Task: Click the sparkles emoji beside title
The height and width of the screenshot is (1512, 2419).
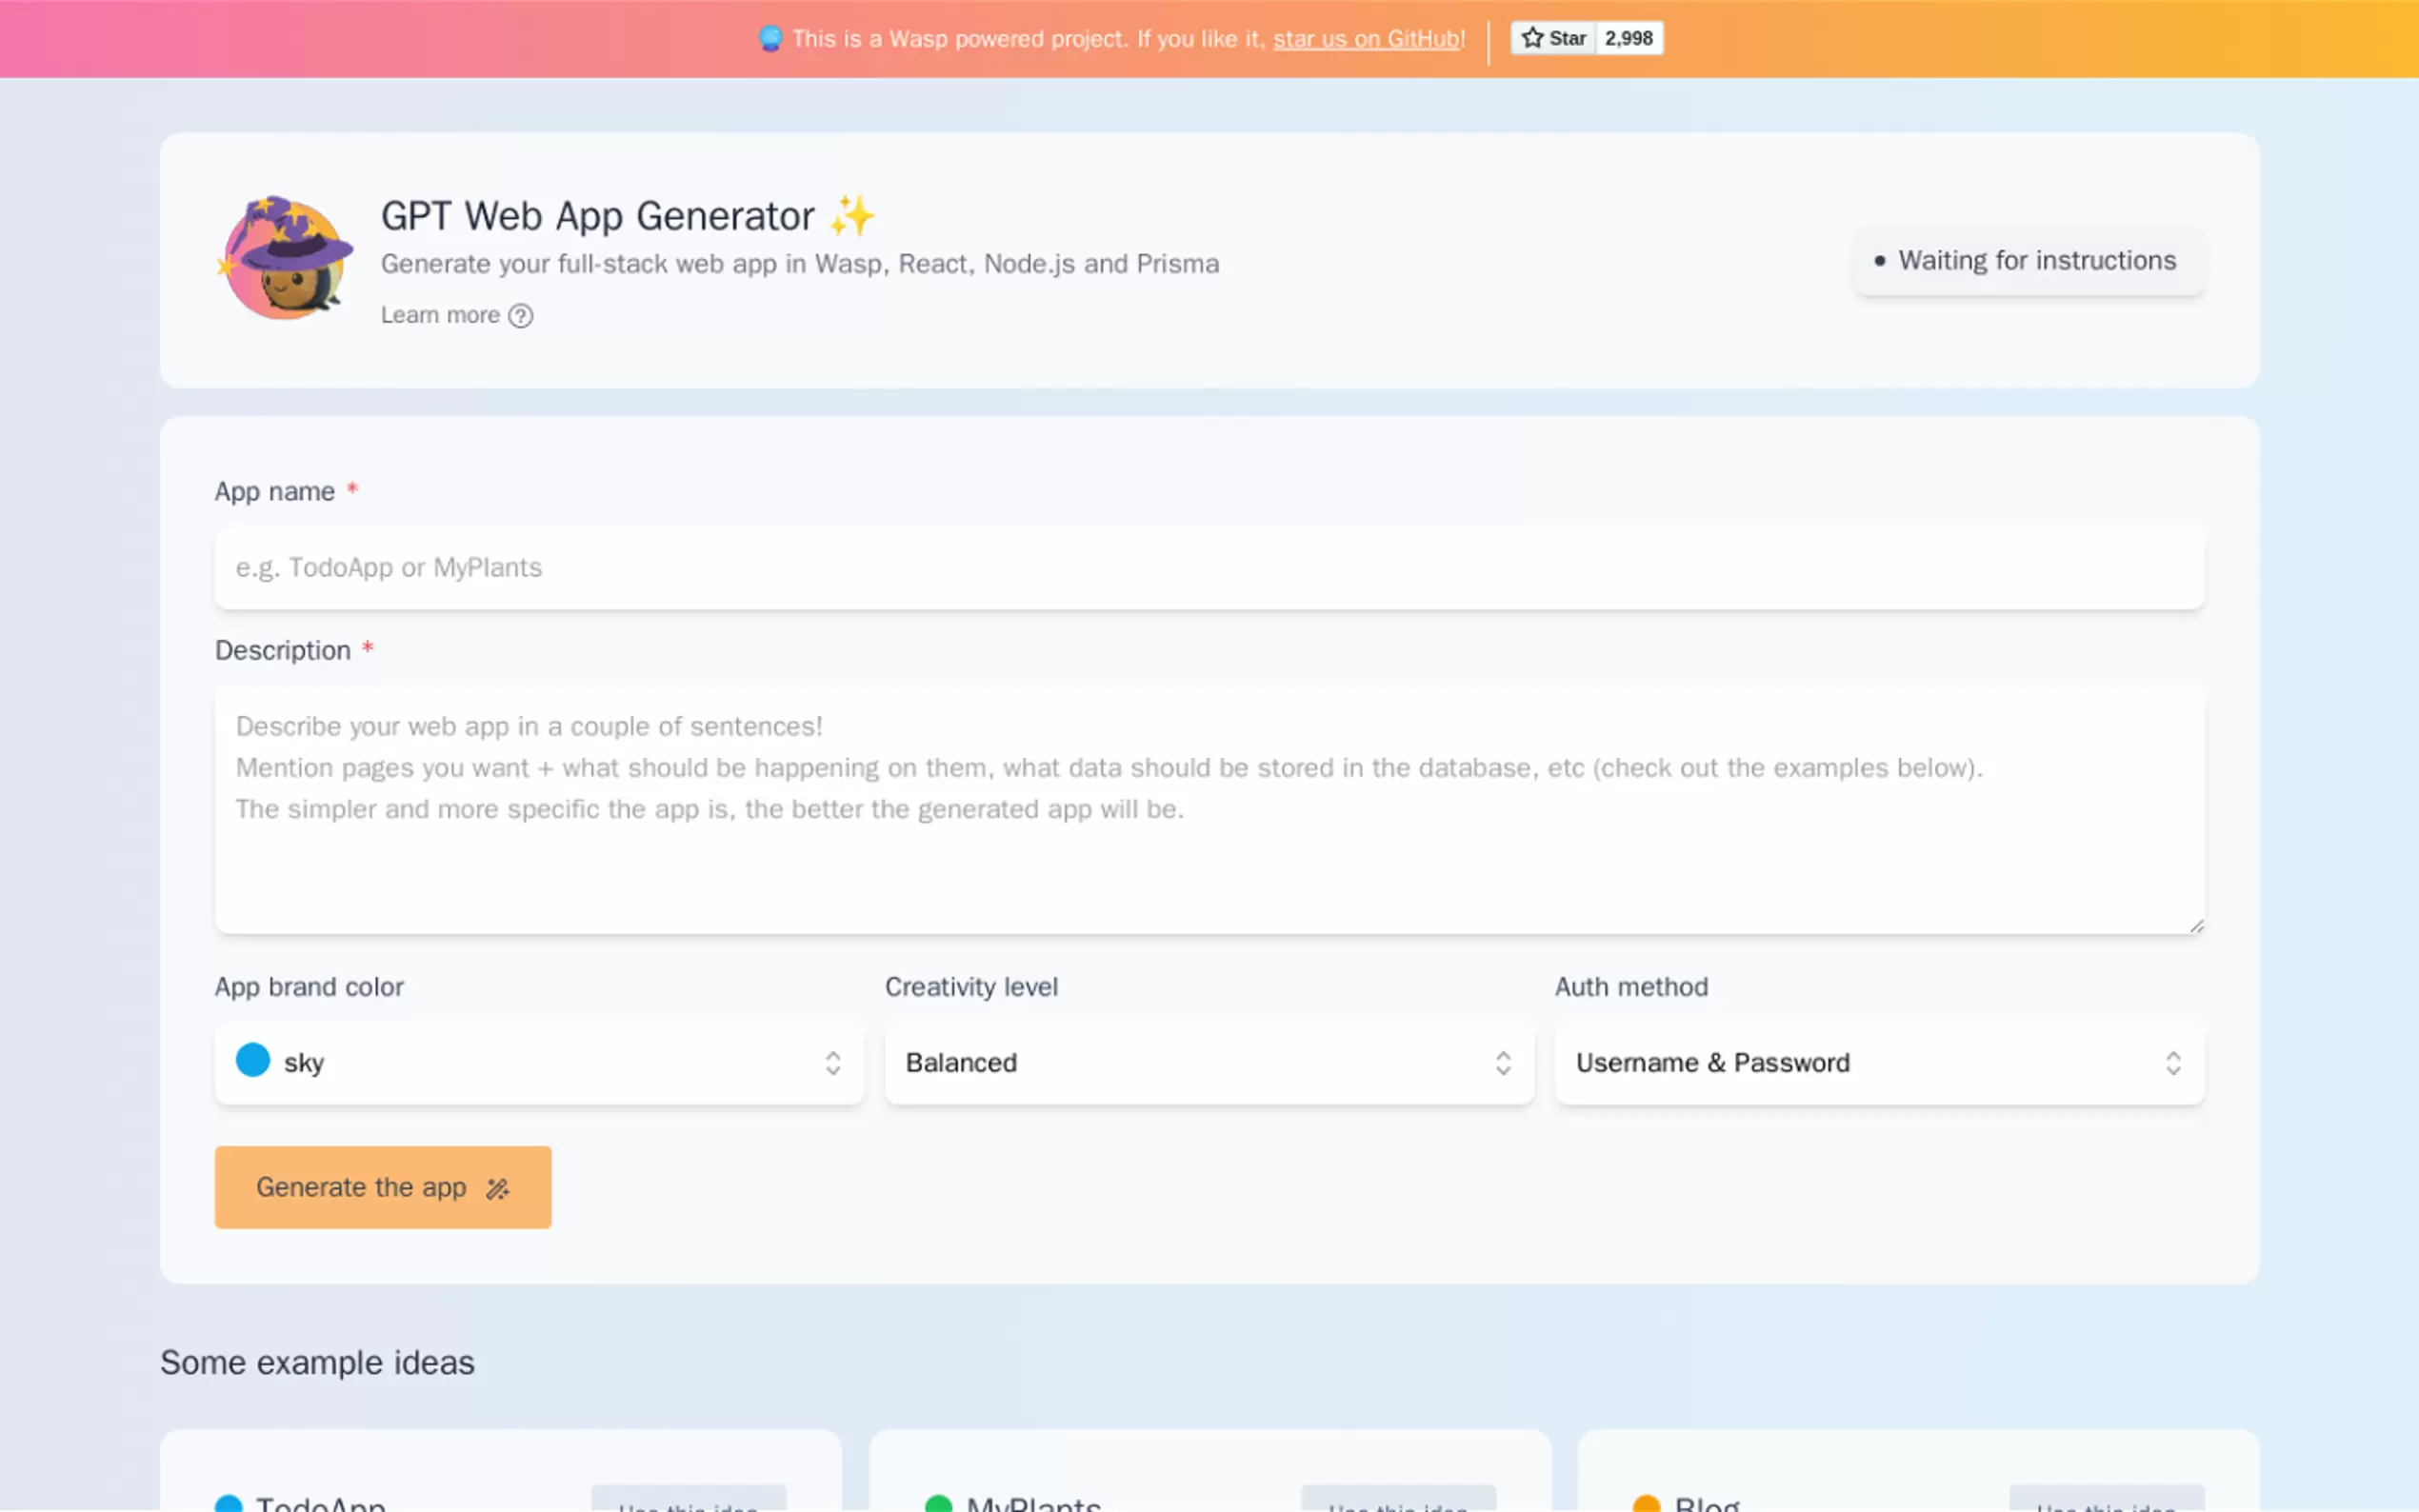Action: coord(852,216)
